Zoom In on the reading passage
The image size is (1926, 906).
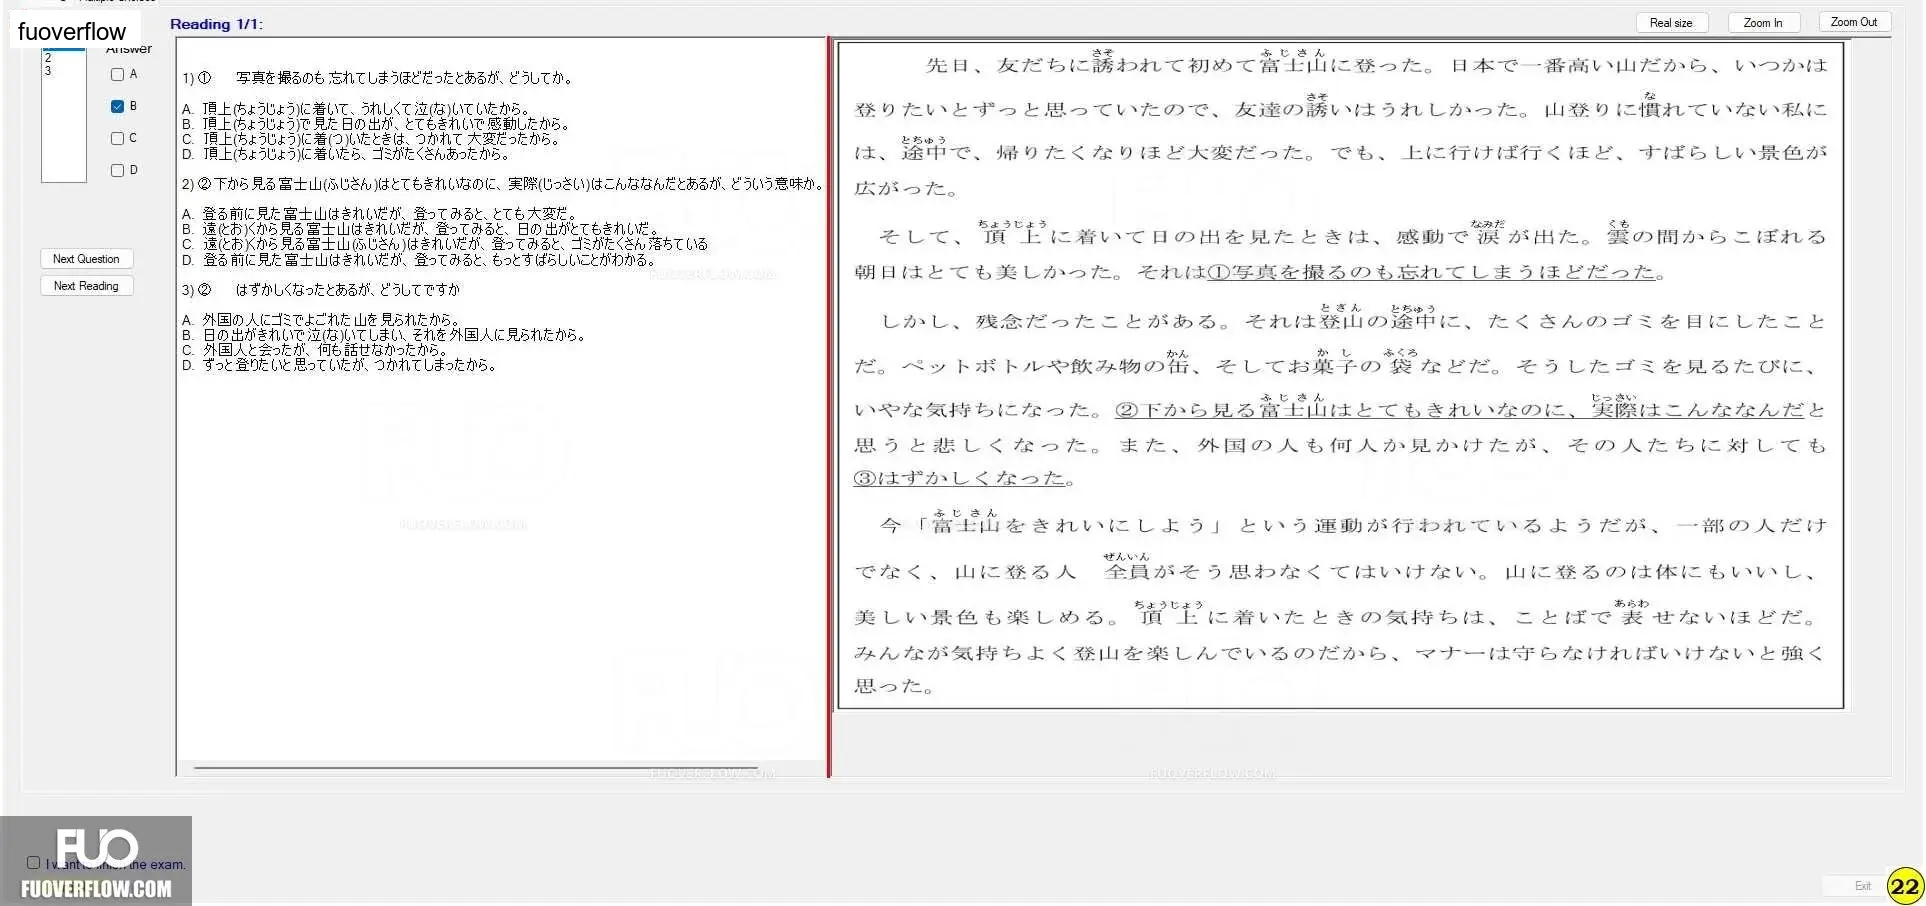click(x=1762, y=23)
